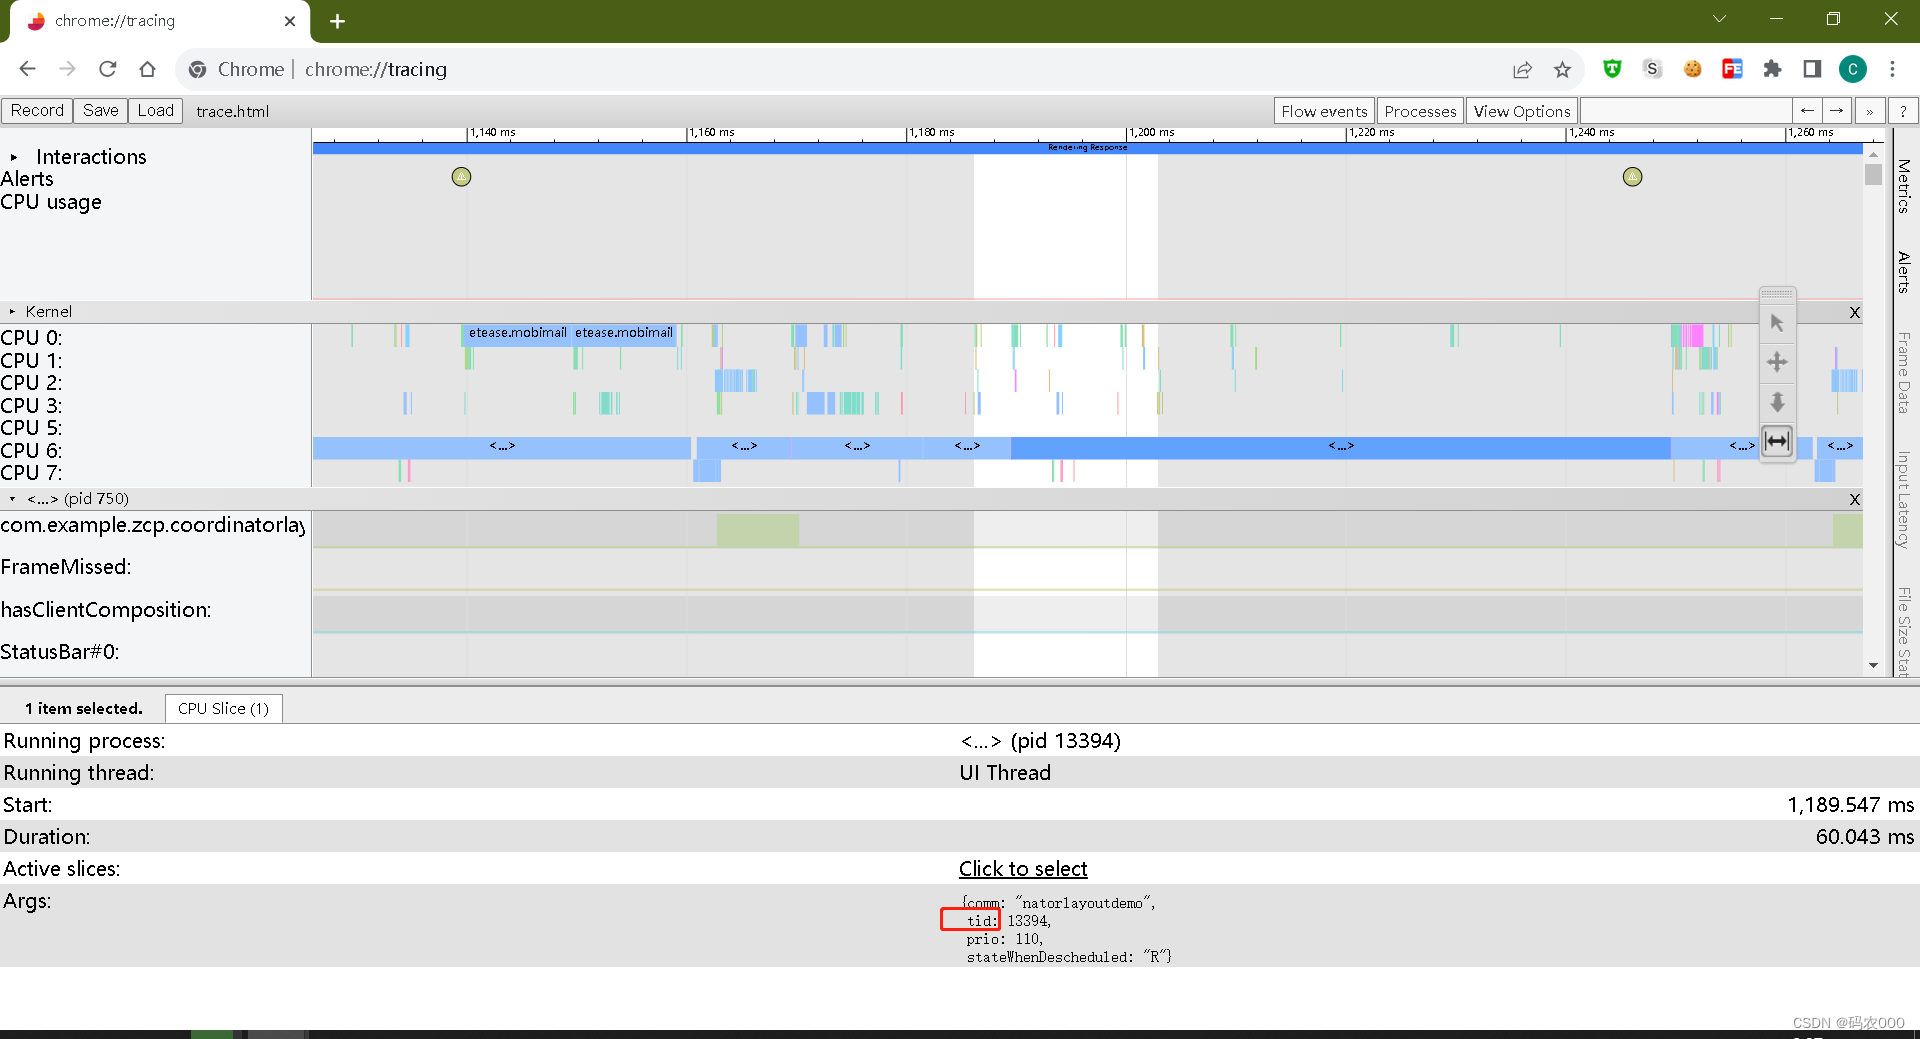
Task: Click the 1,189.547 ms start value
Action: 1850,805
